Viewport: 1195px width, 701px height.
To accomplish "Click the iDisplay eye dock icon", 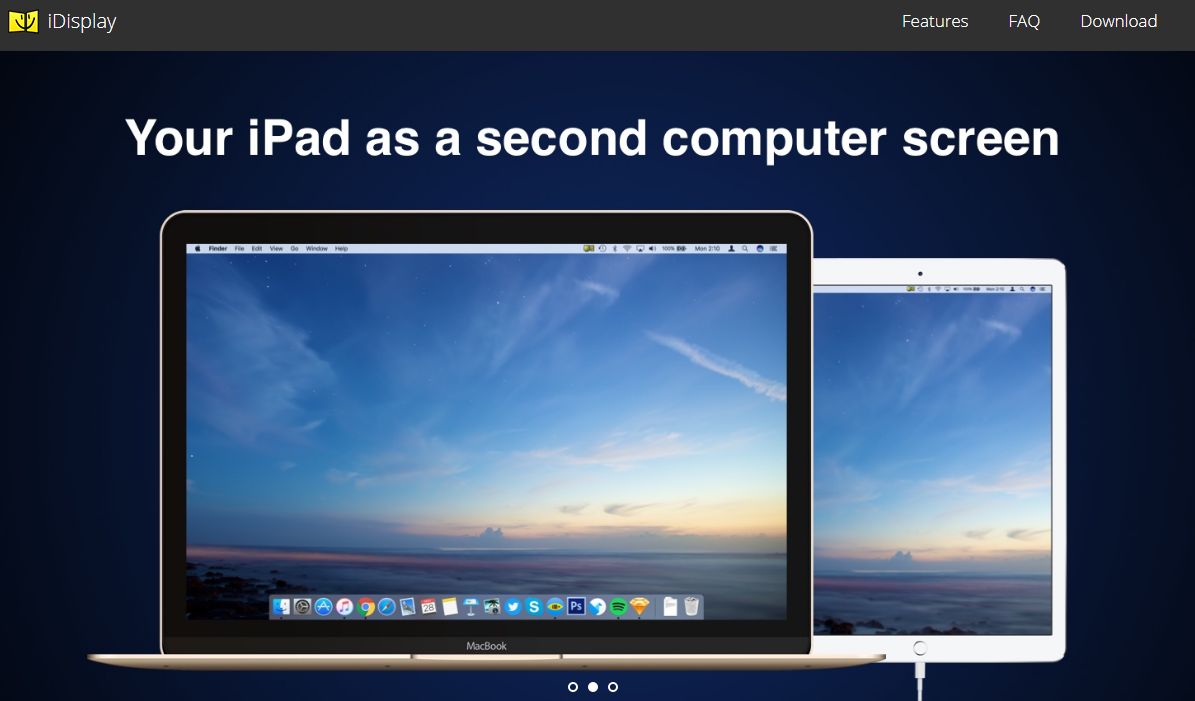I will pos(555,607).
